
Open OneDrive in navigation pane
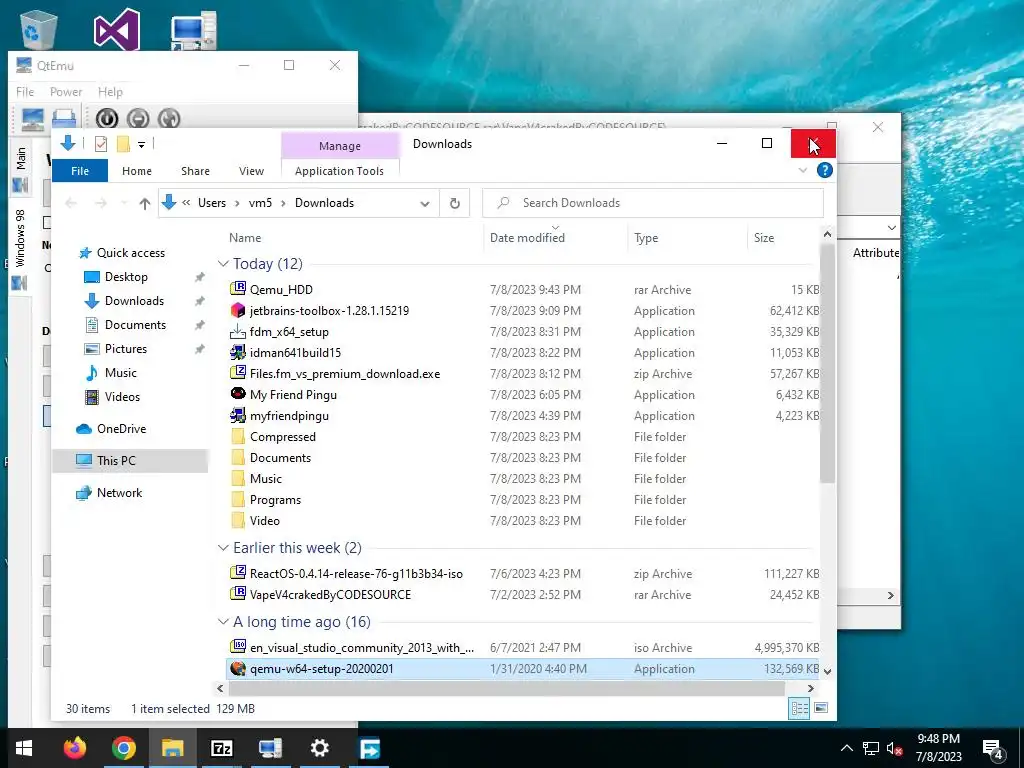[x=121, y=428]
